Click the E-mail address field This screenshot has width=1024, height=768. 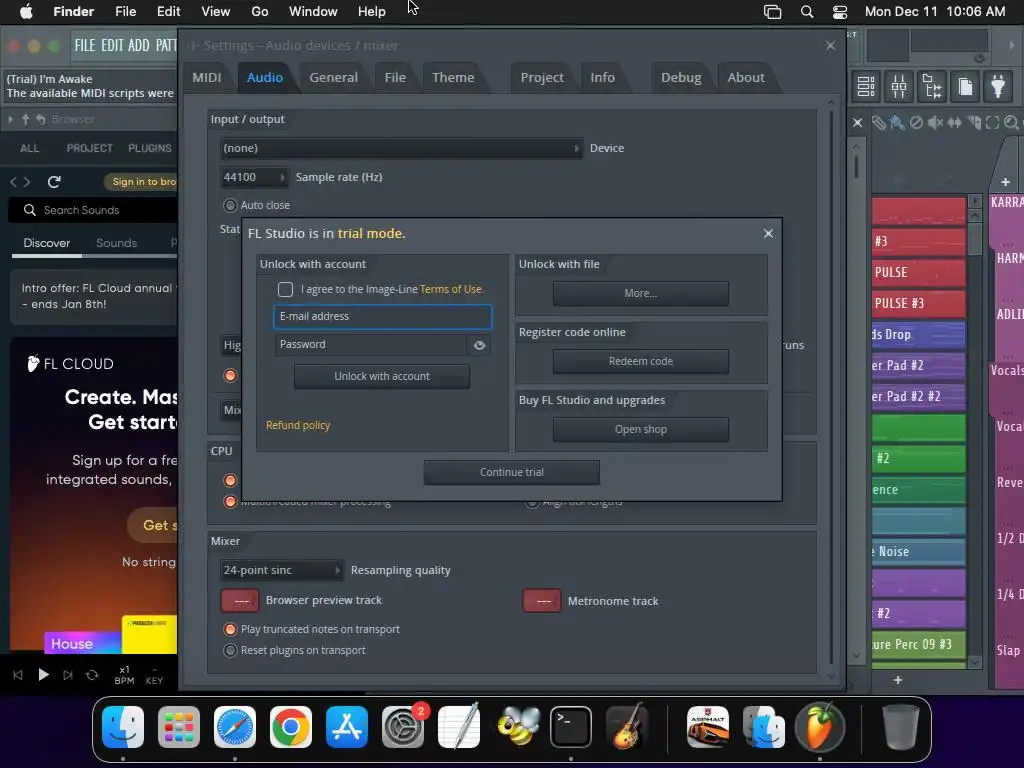(x=383, y=317)
